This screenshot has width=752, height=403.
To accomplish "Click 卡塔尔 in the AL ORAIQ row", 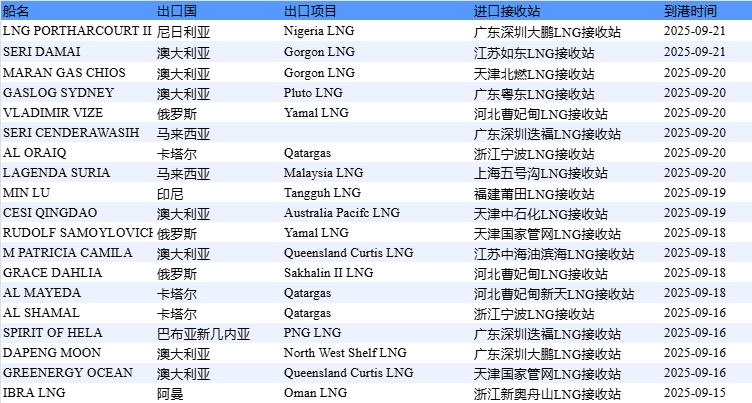I will click(176, 154).
